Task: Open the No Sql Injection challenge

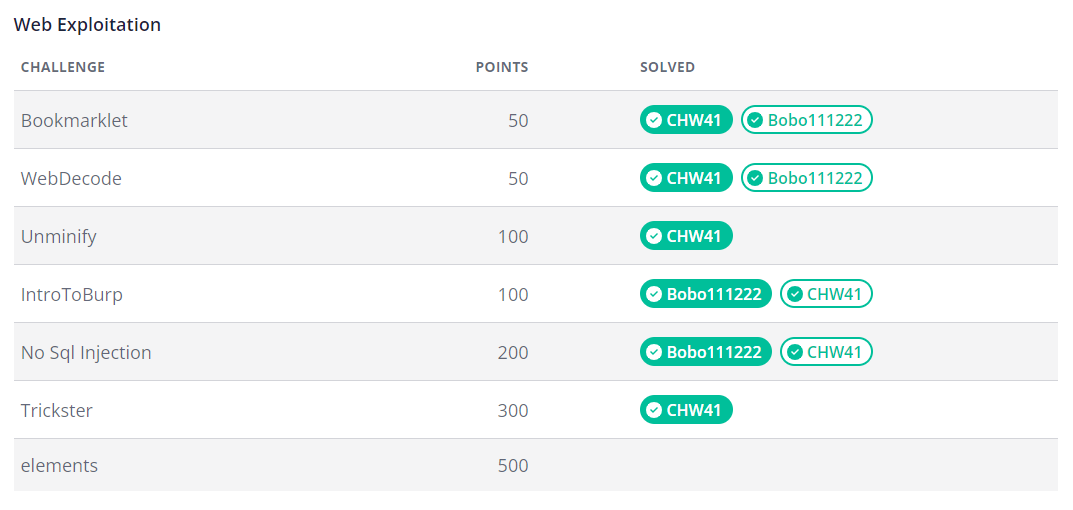Action: point(86,353)
